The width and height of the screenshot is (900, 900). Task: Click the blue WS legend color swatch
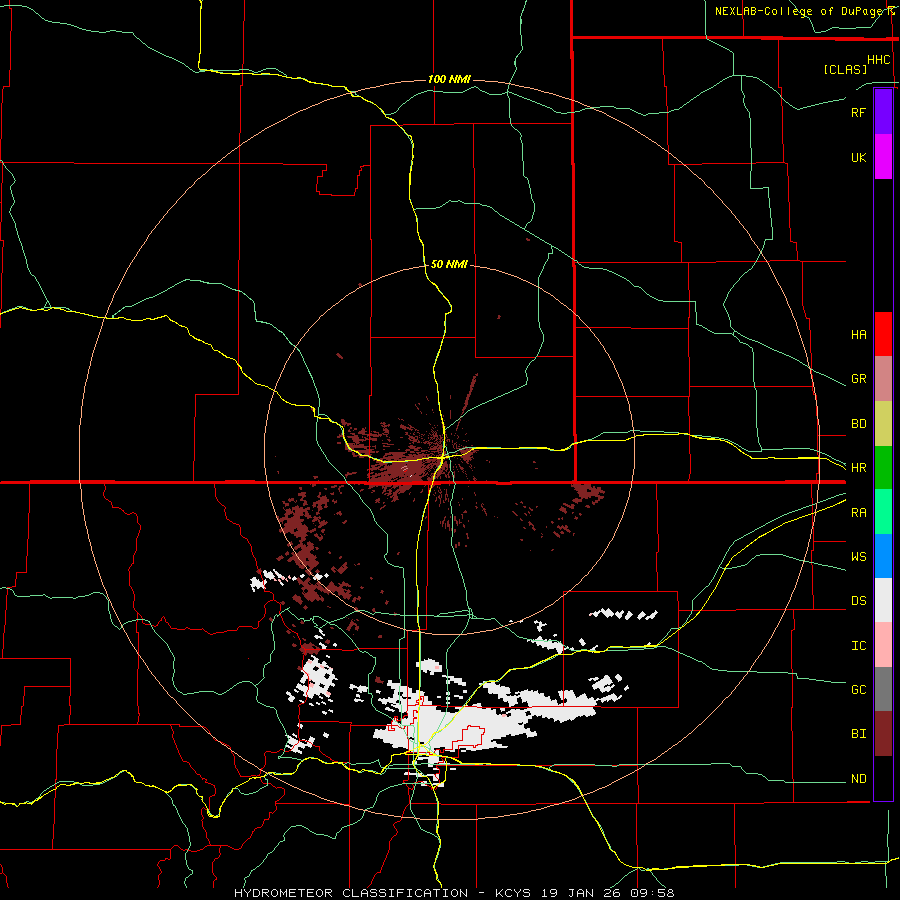pos(883,556)
